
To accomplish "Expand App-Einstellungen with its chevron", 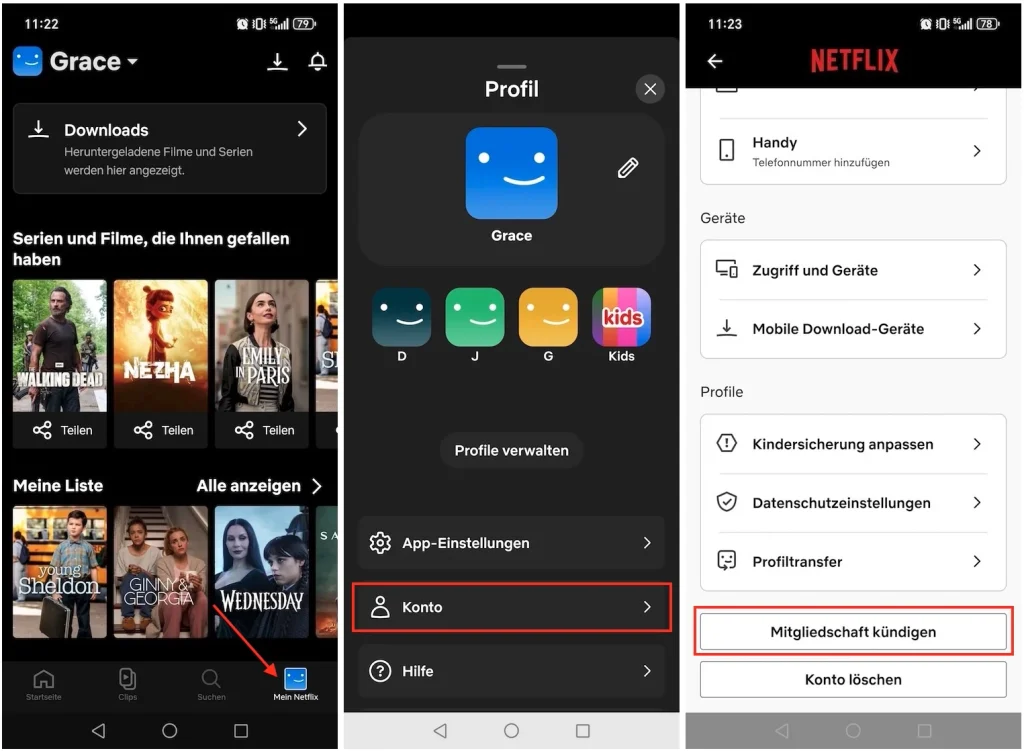I will point(647,543).
